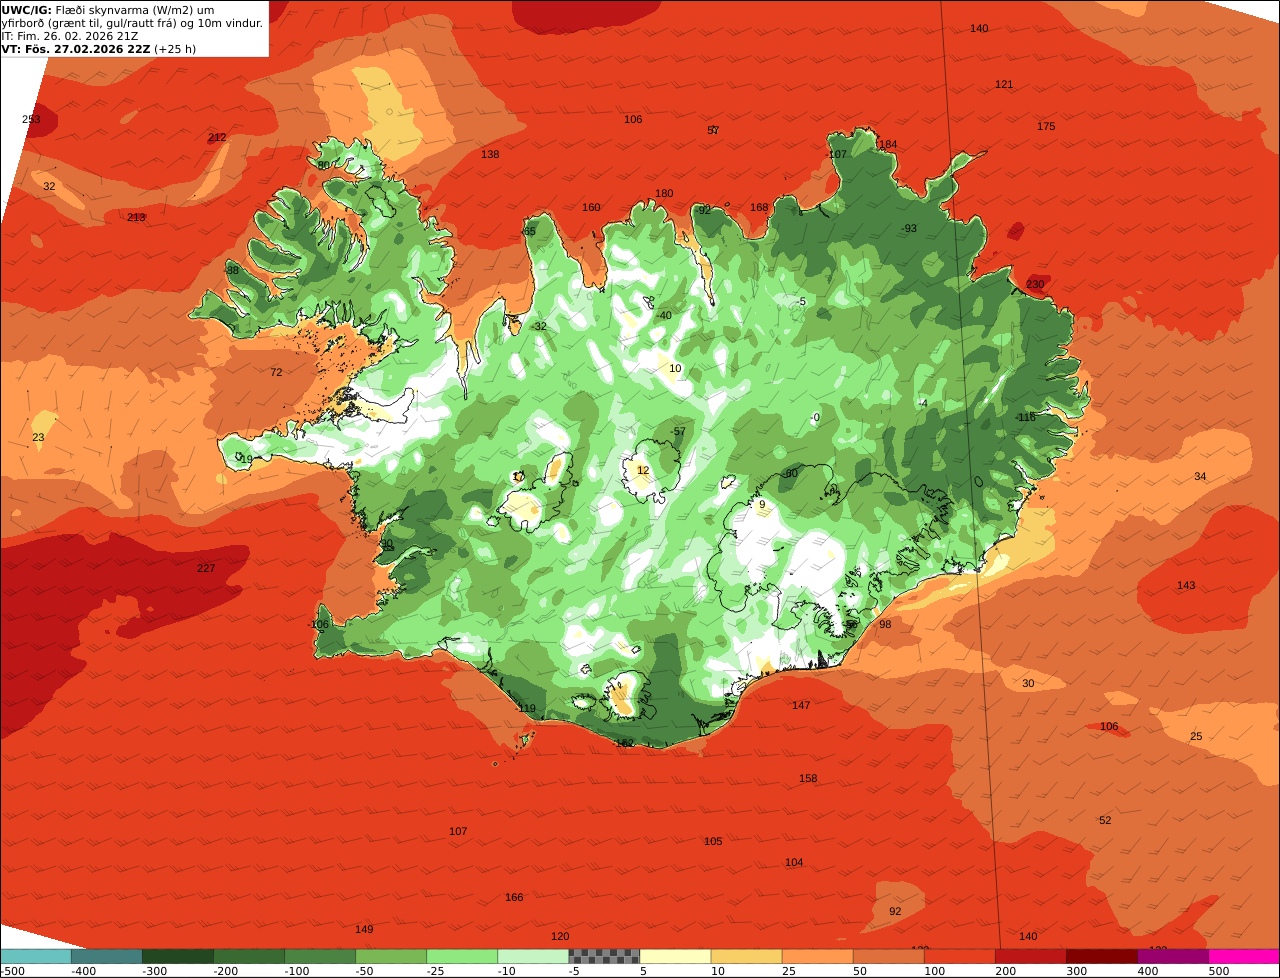Click the pale yellow swatch between 5 and 10
Viewport: 1280px width, 978px height.
tap(676, 956)
